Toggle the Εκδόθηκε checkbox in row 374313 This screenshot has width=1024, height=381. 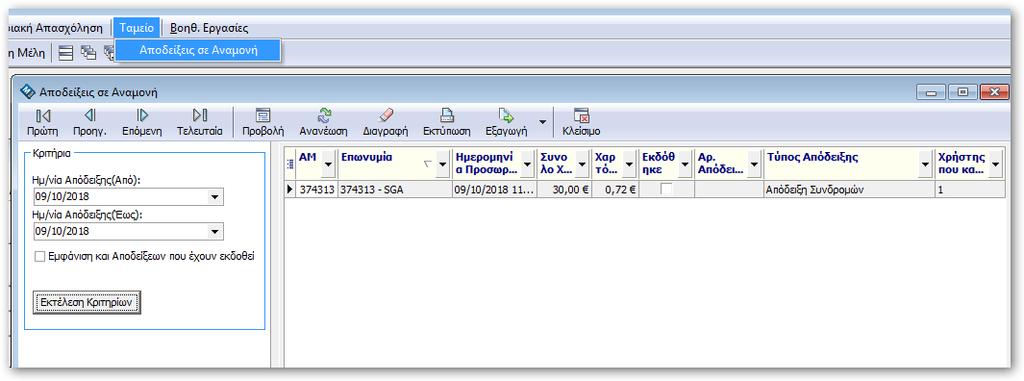(666, 190)
